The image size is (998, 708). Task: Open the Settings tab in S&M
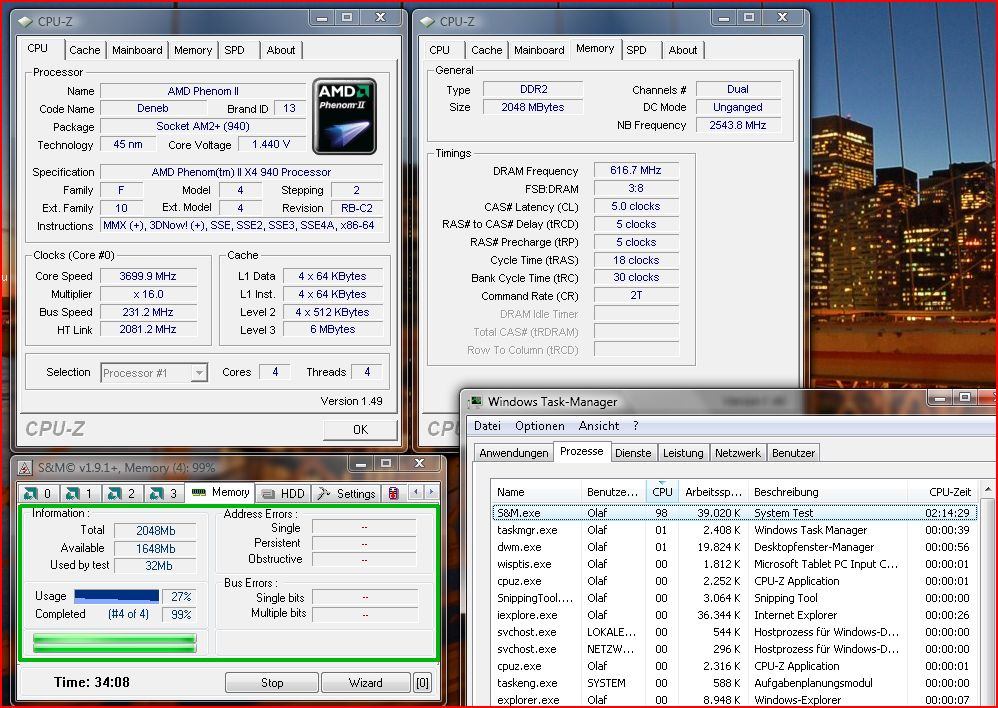(347, 493)
